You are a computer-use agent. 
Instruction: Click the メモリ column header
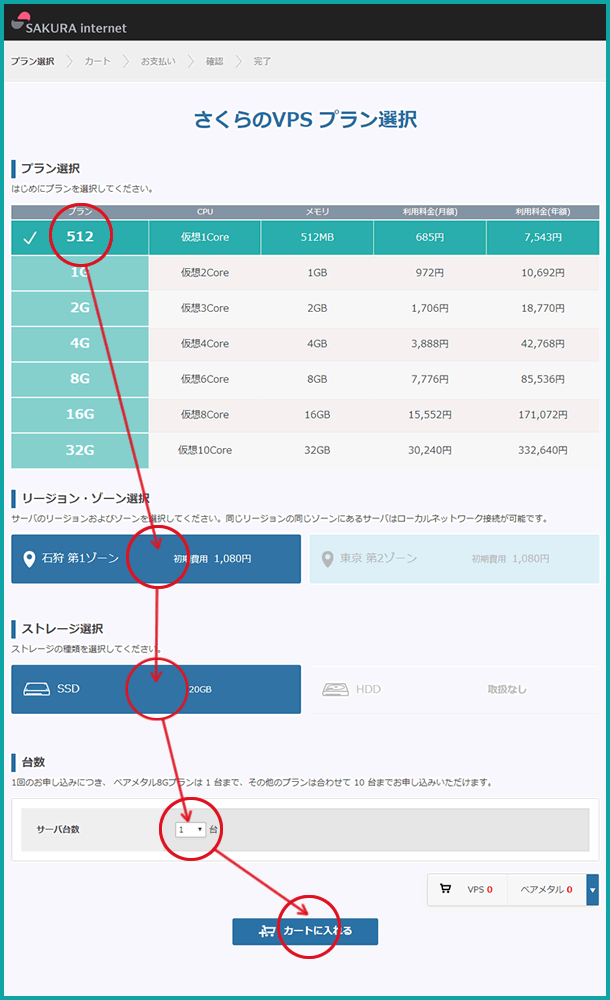pyautogui.click(x=317, y=212)
